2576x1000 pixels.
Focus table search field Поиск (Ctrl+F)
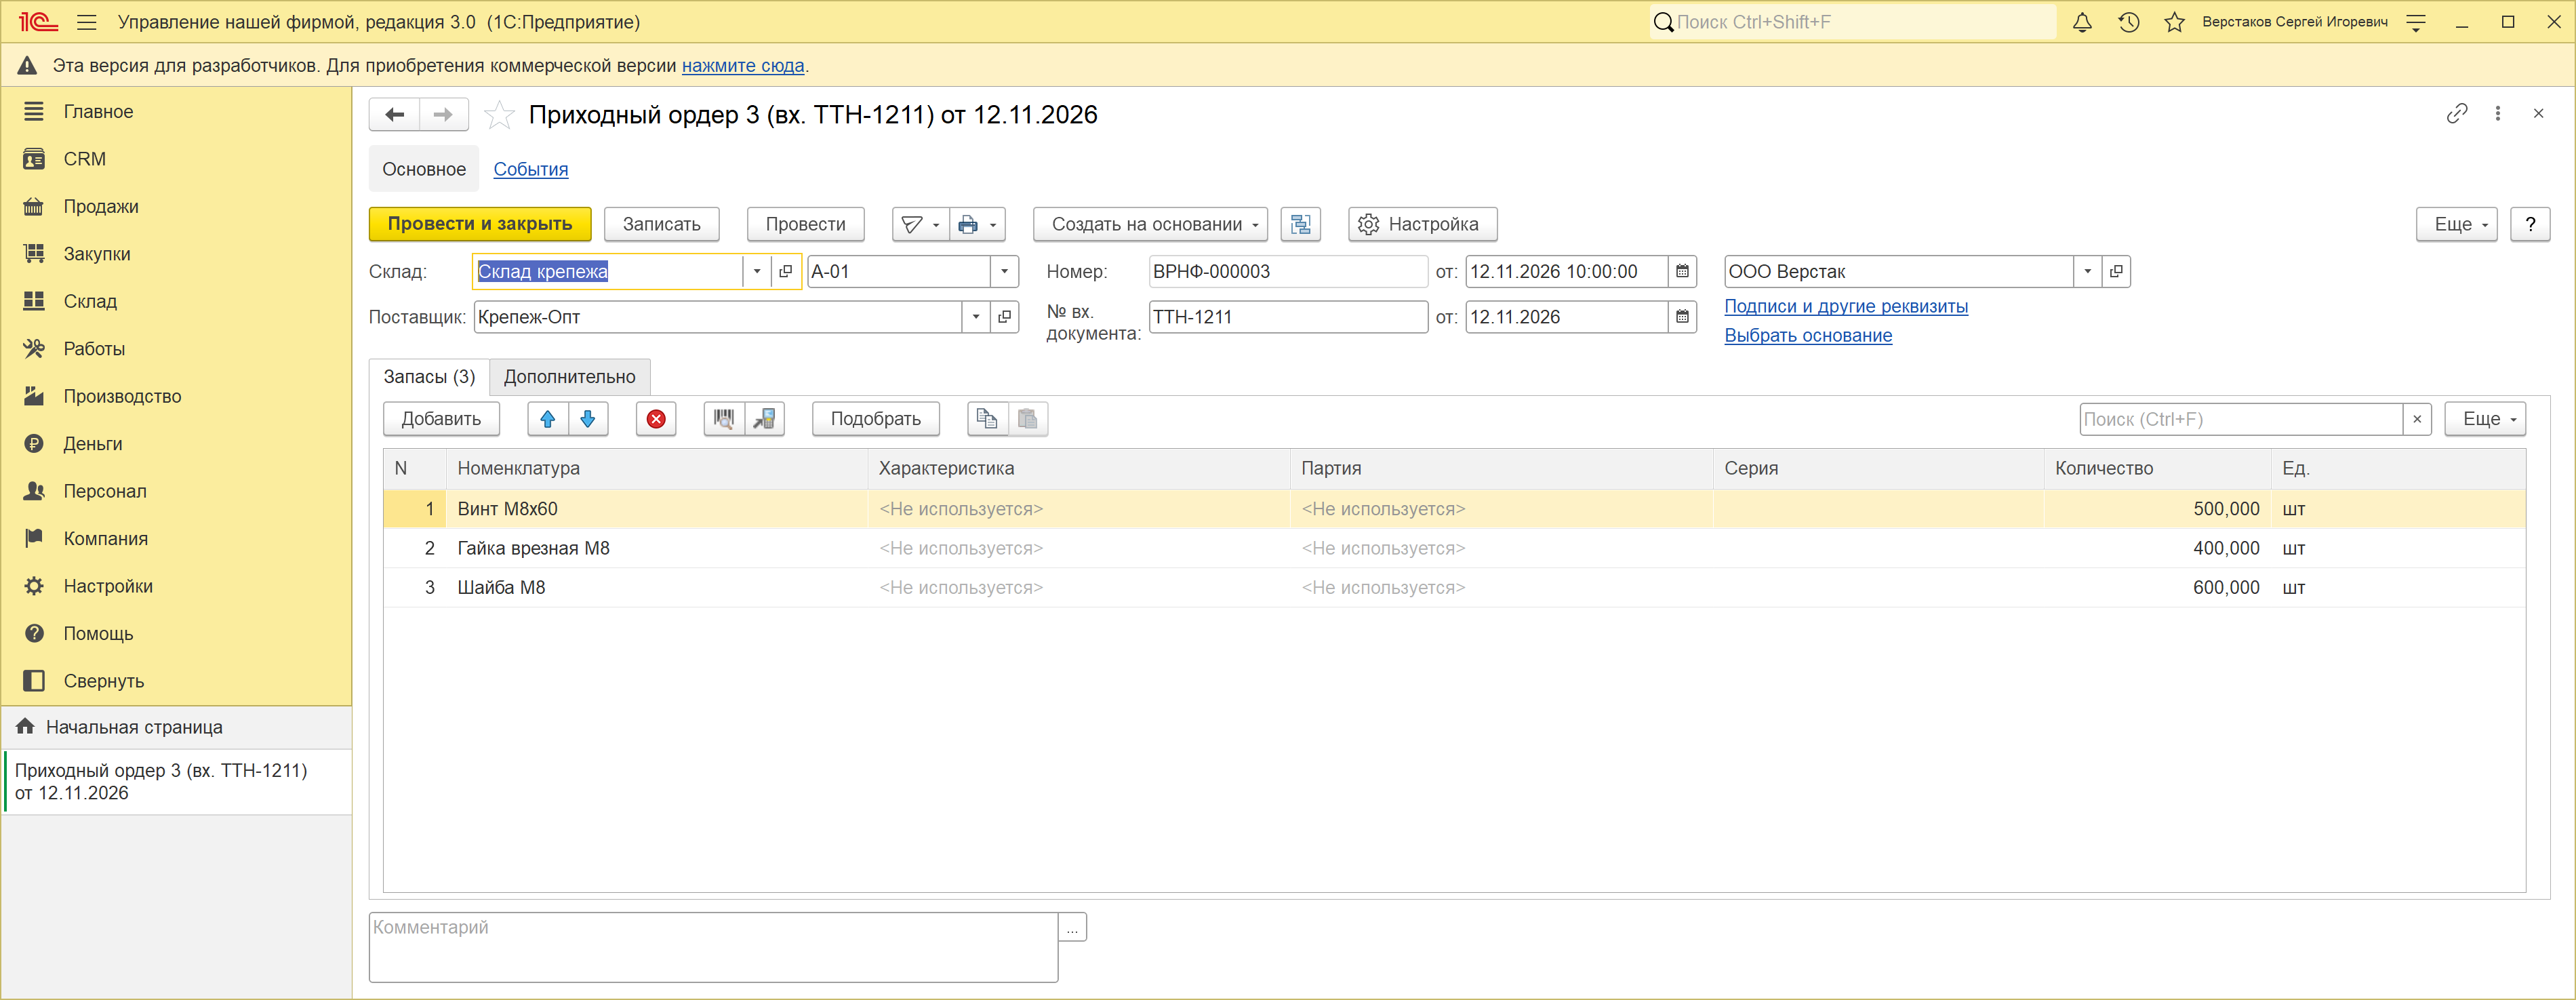click(x=2240, y=419)
